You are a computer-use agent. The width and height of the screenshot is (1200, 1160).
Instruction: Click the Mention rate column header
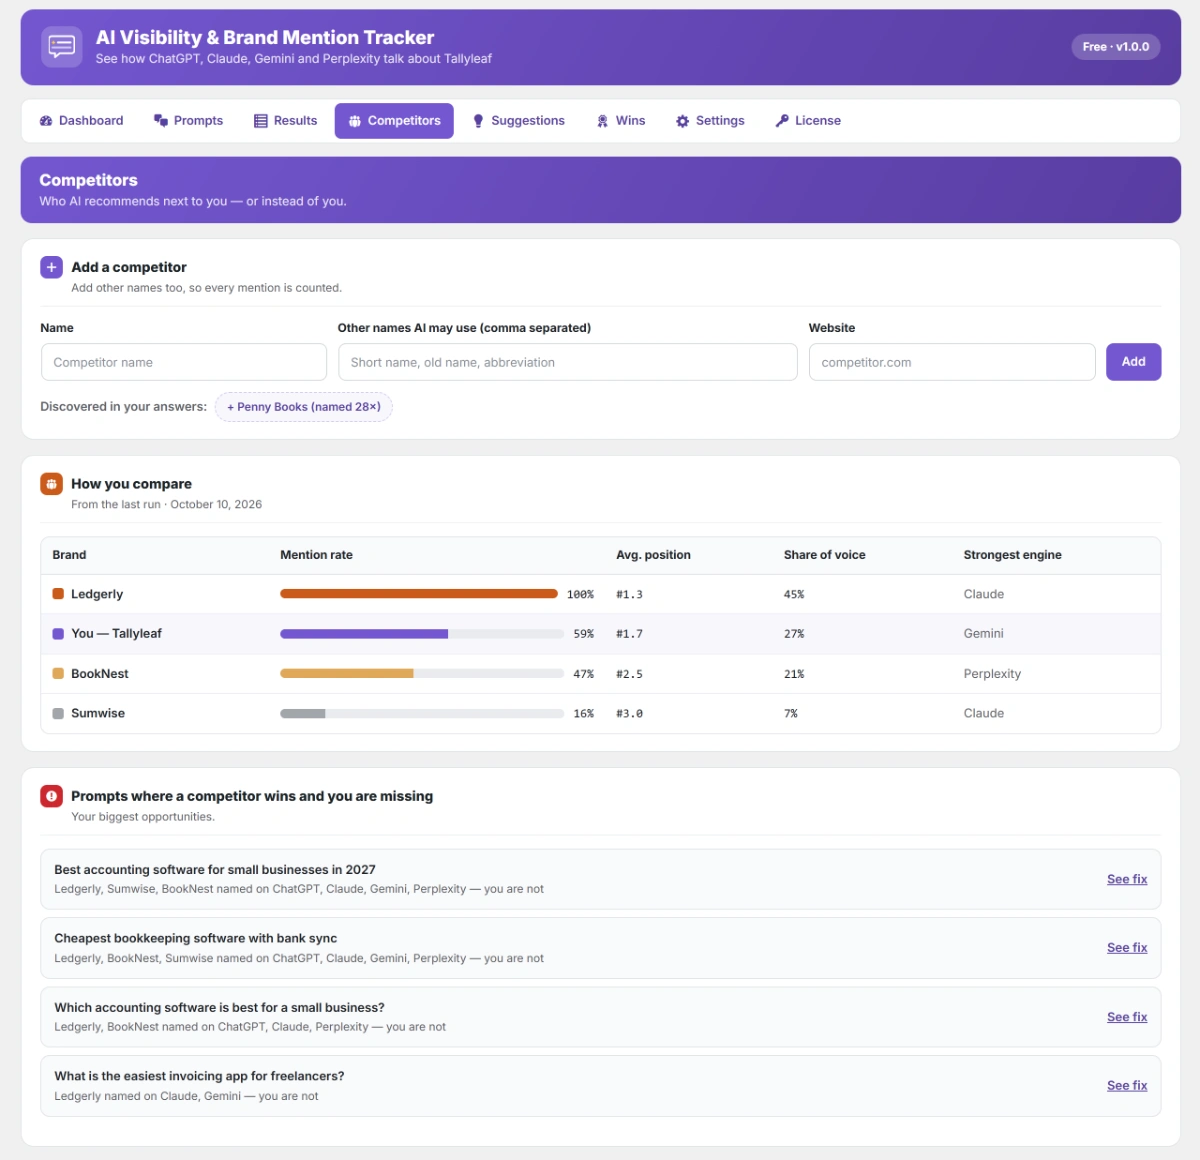(x=316, y=555)
